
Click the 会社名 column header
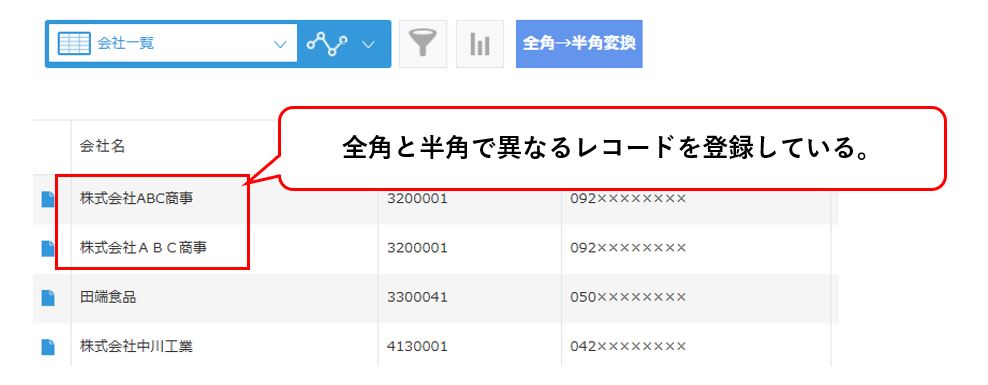pyautogui.click(x=102, y=147)
